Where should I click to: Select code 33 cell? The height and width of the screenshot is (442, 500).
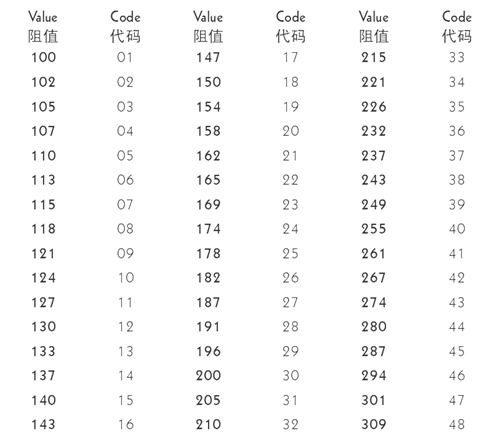tap(457, 57)
